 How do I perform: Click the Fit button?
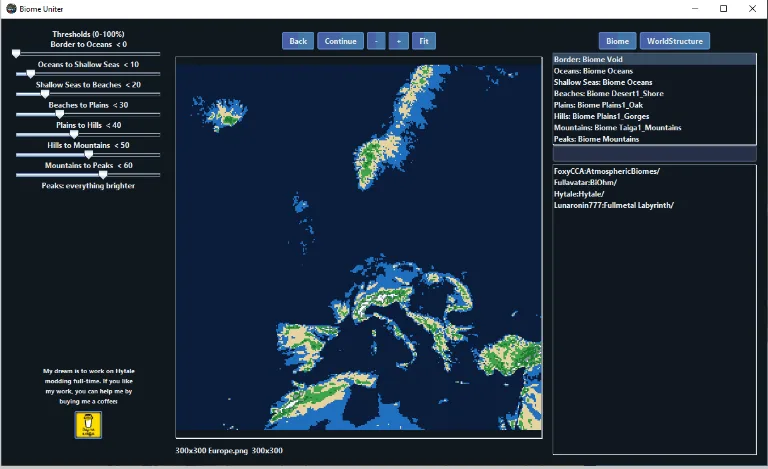click(424, 41)
